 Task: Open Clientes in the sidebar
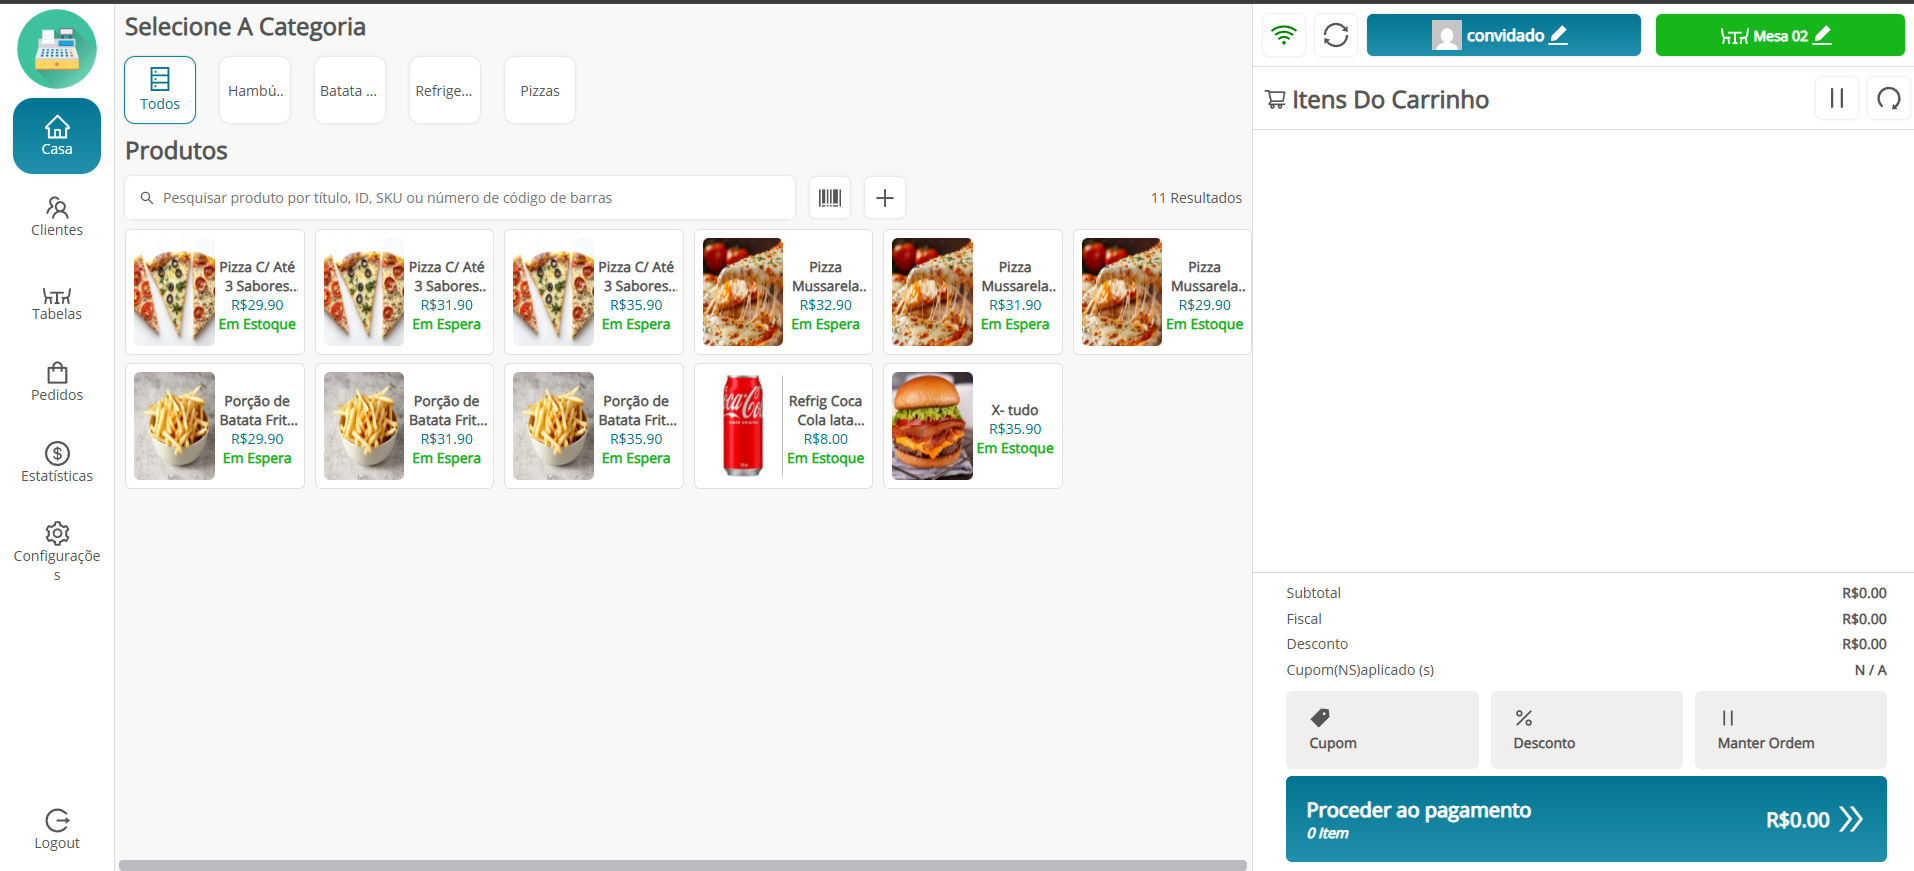click(x=57, y=217)
